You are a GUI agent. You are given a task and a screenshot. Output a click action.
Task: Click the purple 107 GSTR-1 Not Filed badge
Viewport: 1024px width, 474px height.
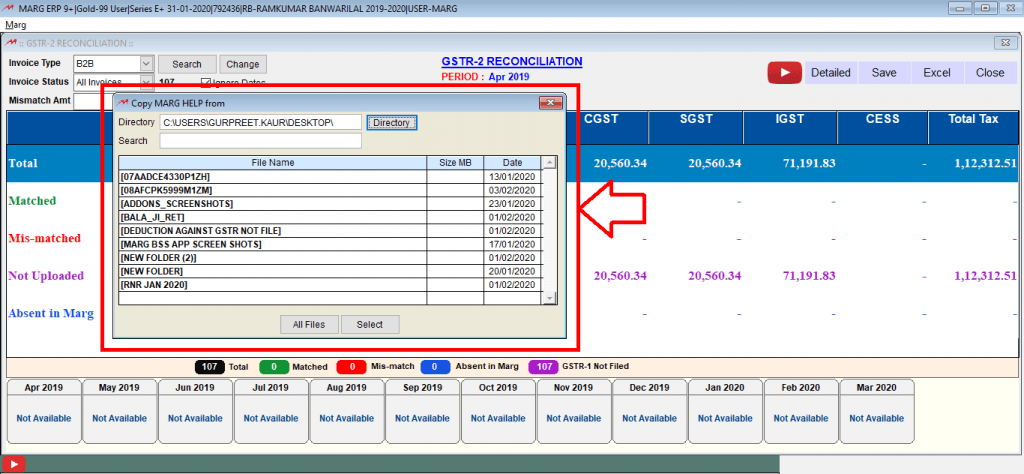(x=543, y=367)
